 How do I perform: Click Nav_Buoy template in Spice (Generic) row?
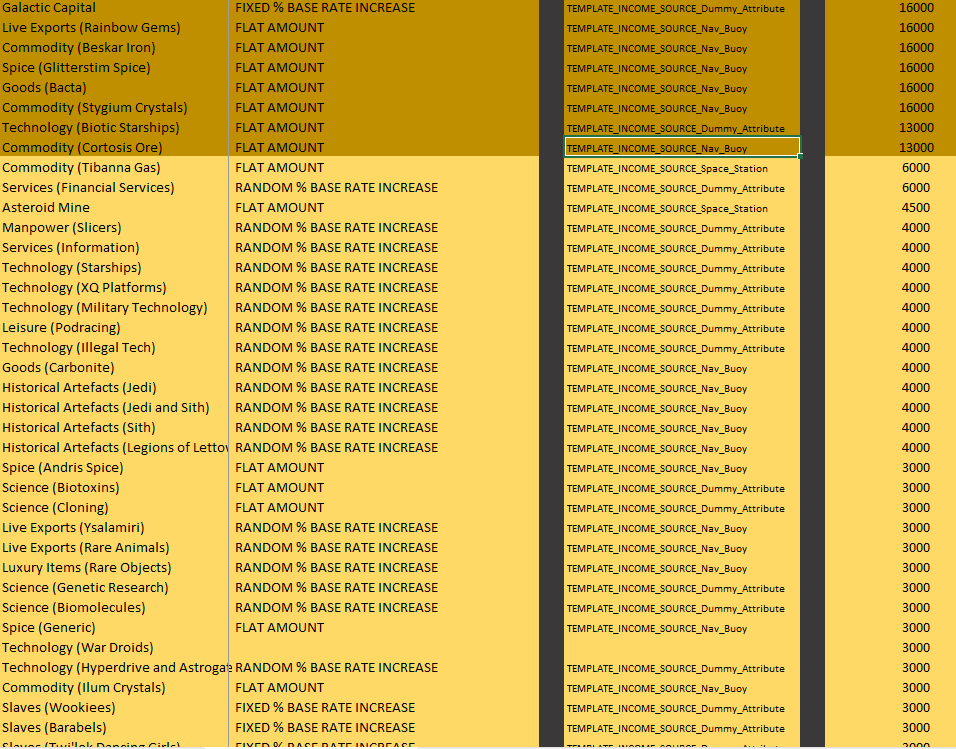(x=657, y=629)
